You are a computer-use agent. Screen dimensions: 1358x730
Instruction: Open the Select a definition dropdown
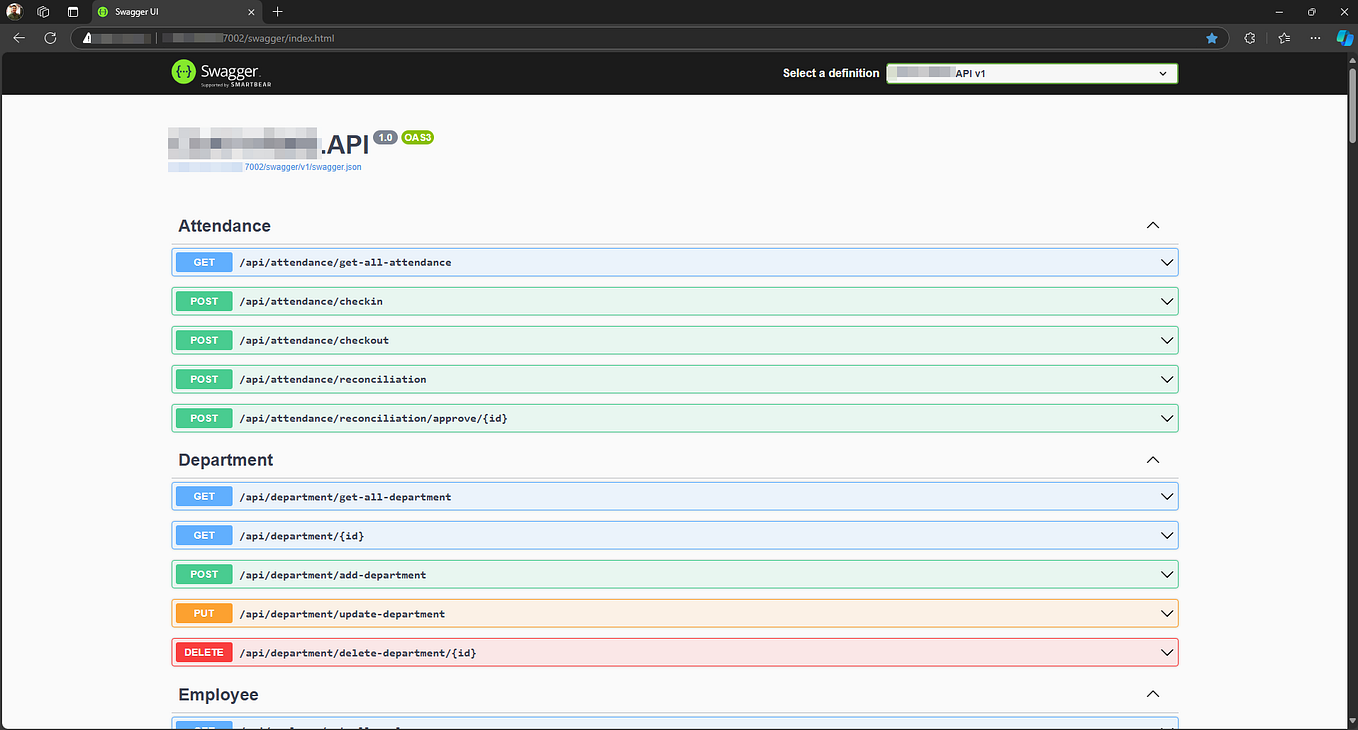[x=1031, y=73]
